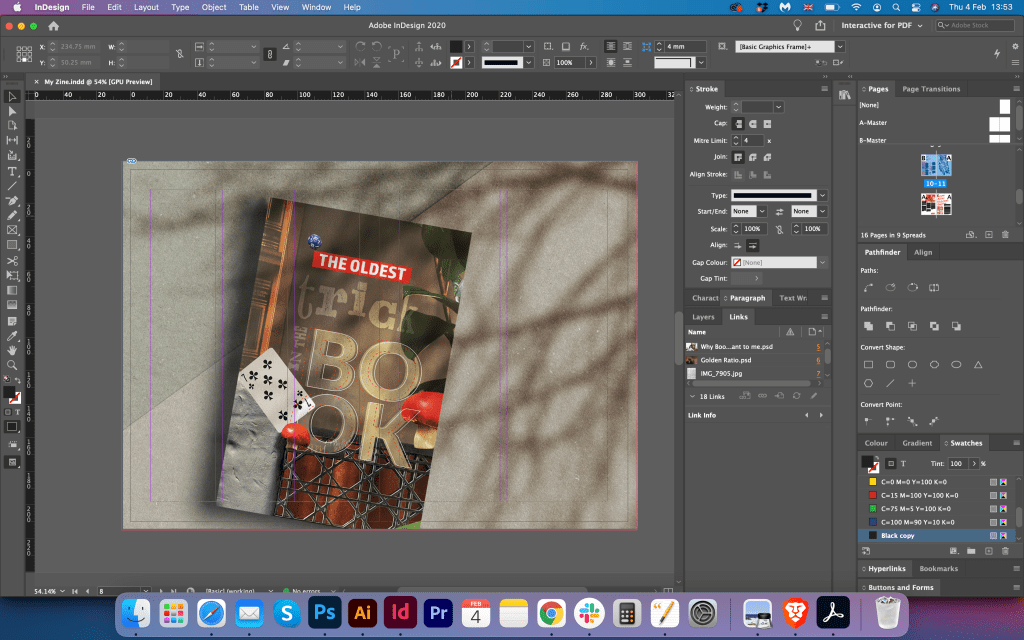Click the Update Link icon in Links panel
The image size is (1024, 640).
click(x=796, y=395)
